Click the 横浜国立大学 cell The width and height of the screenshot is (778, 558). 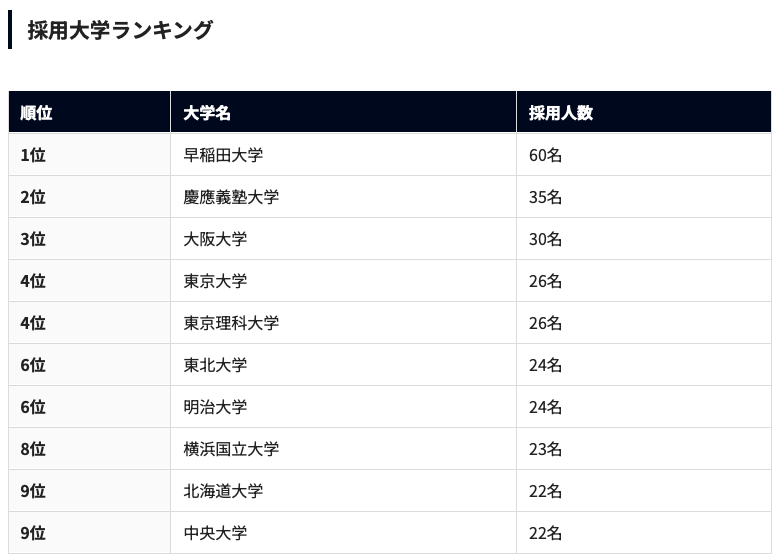coord(343,449)
